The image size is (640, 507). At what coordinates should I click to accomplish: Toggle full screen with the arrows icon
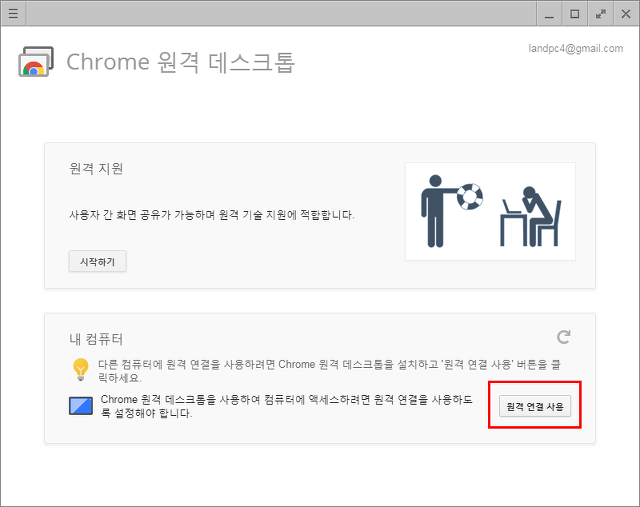click(x=600, y=14)
